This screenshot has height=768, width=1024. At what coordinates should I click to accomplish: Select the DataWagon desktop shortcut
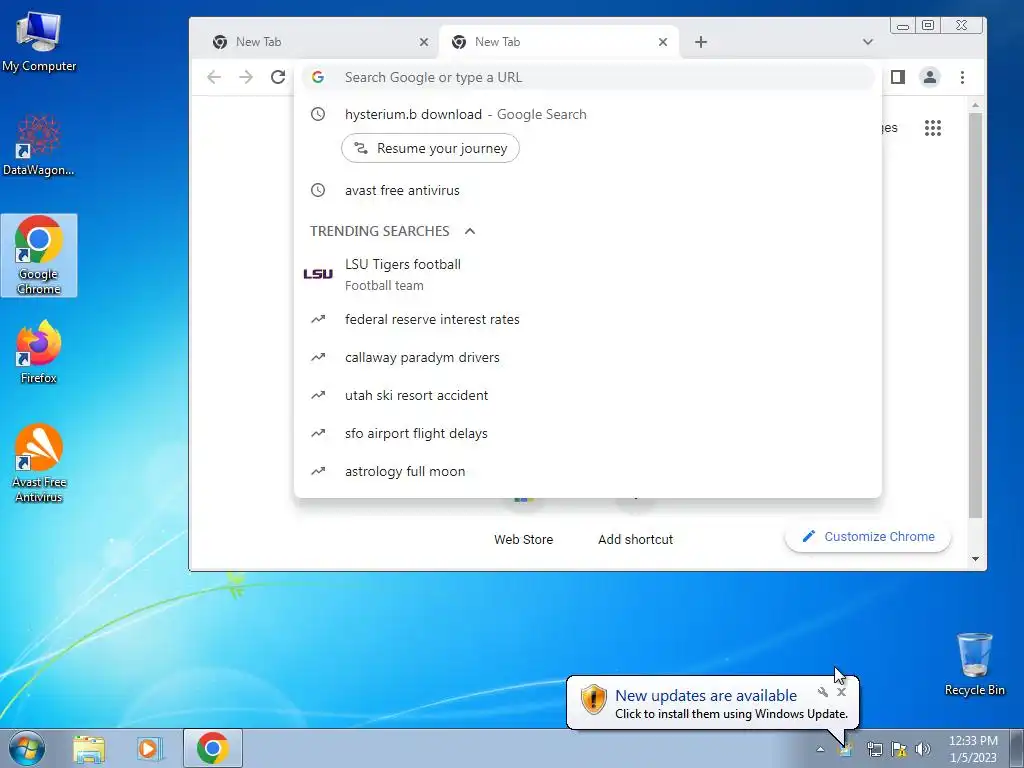tap(39, 145)
